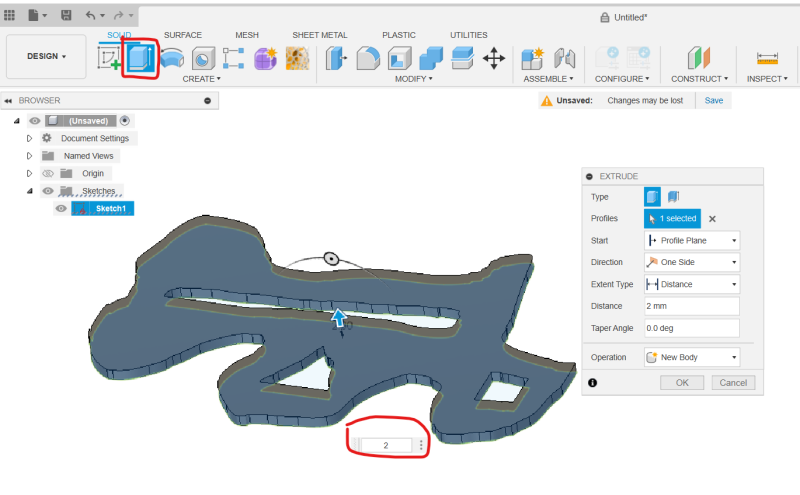Select the Thin Extrude type icon
The width and height of the screenshot is (800, 495).
(x=673, y=196)
